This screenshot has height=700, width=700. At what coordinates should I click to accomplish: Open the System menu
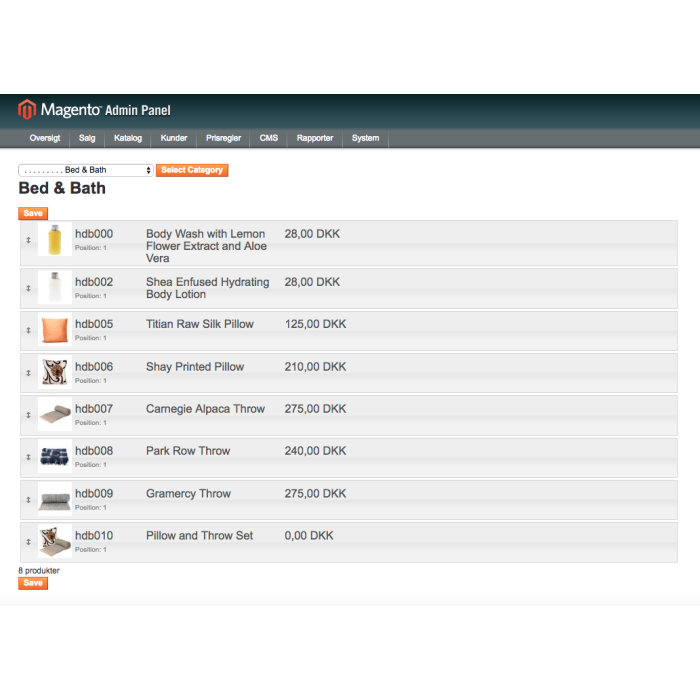pyautogui.click(x=365, y=138)
